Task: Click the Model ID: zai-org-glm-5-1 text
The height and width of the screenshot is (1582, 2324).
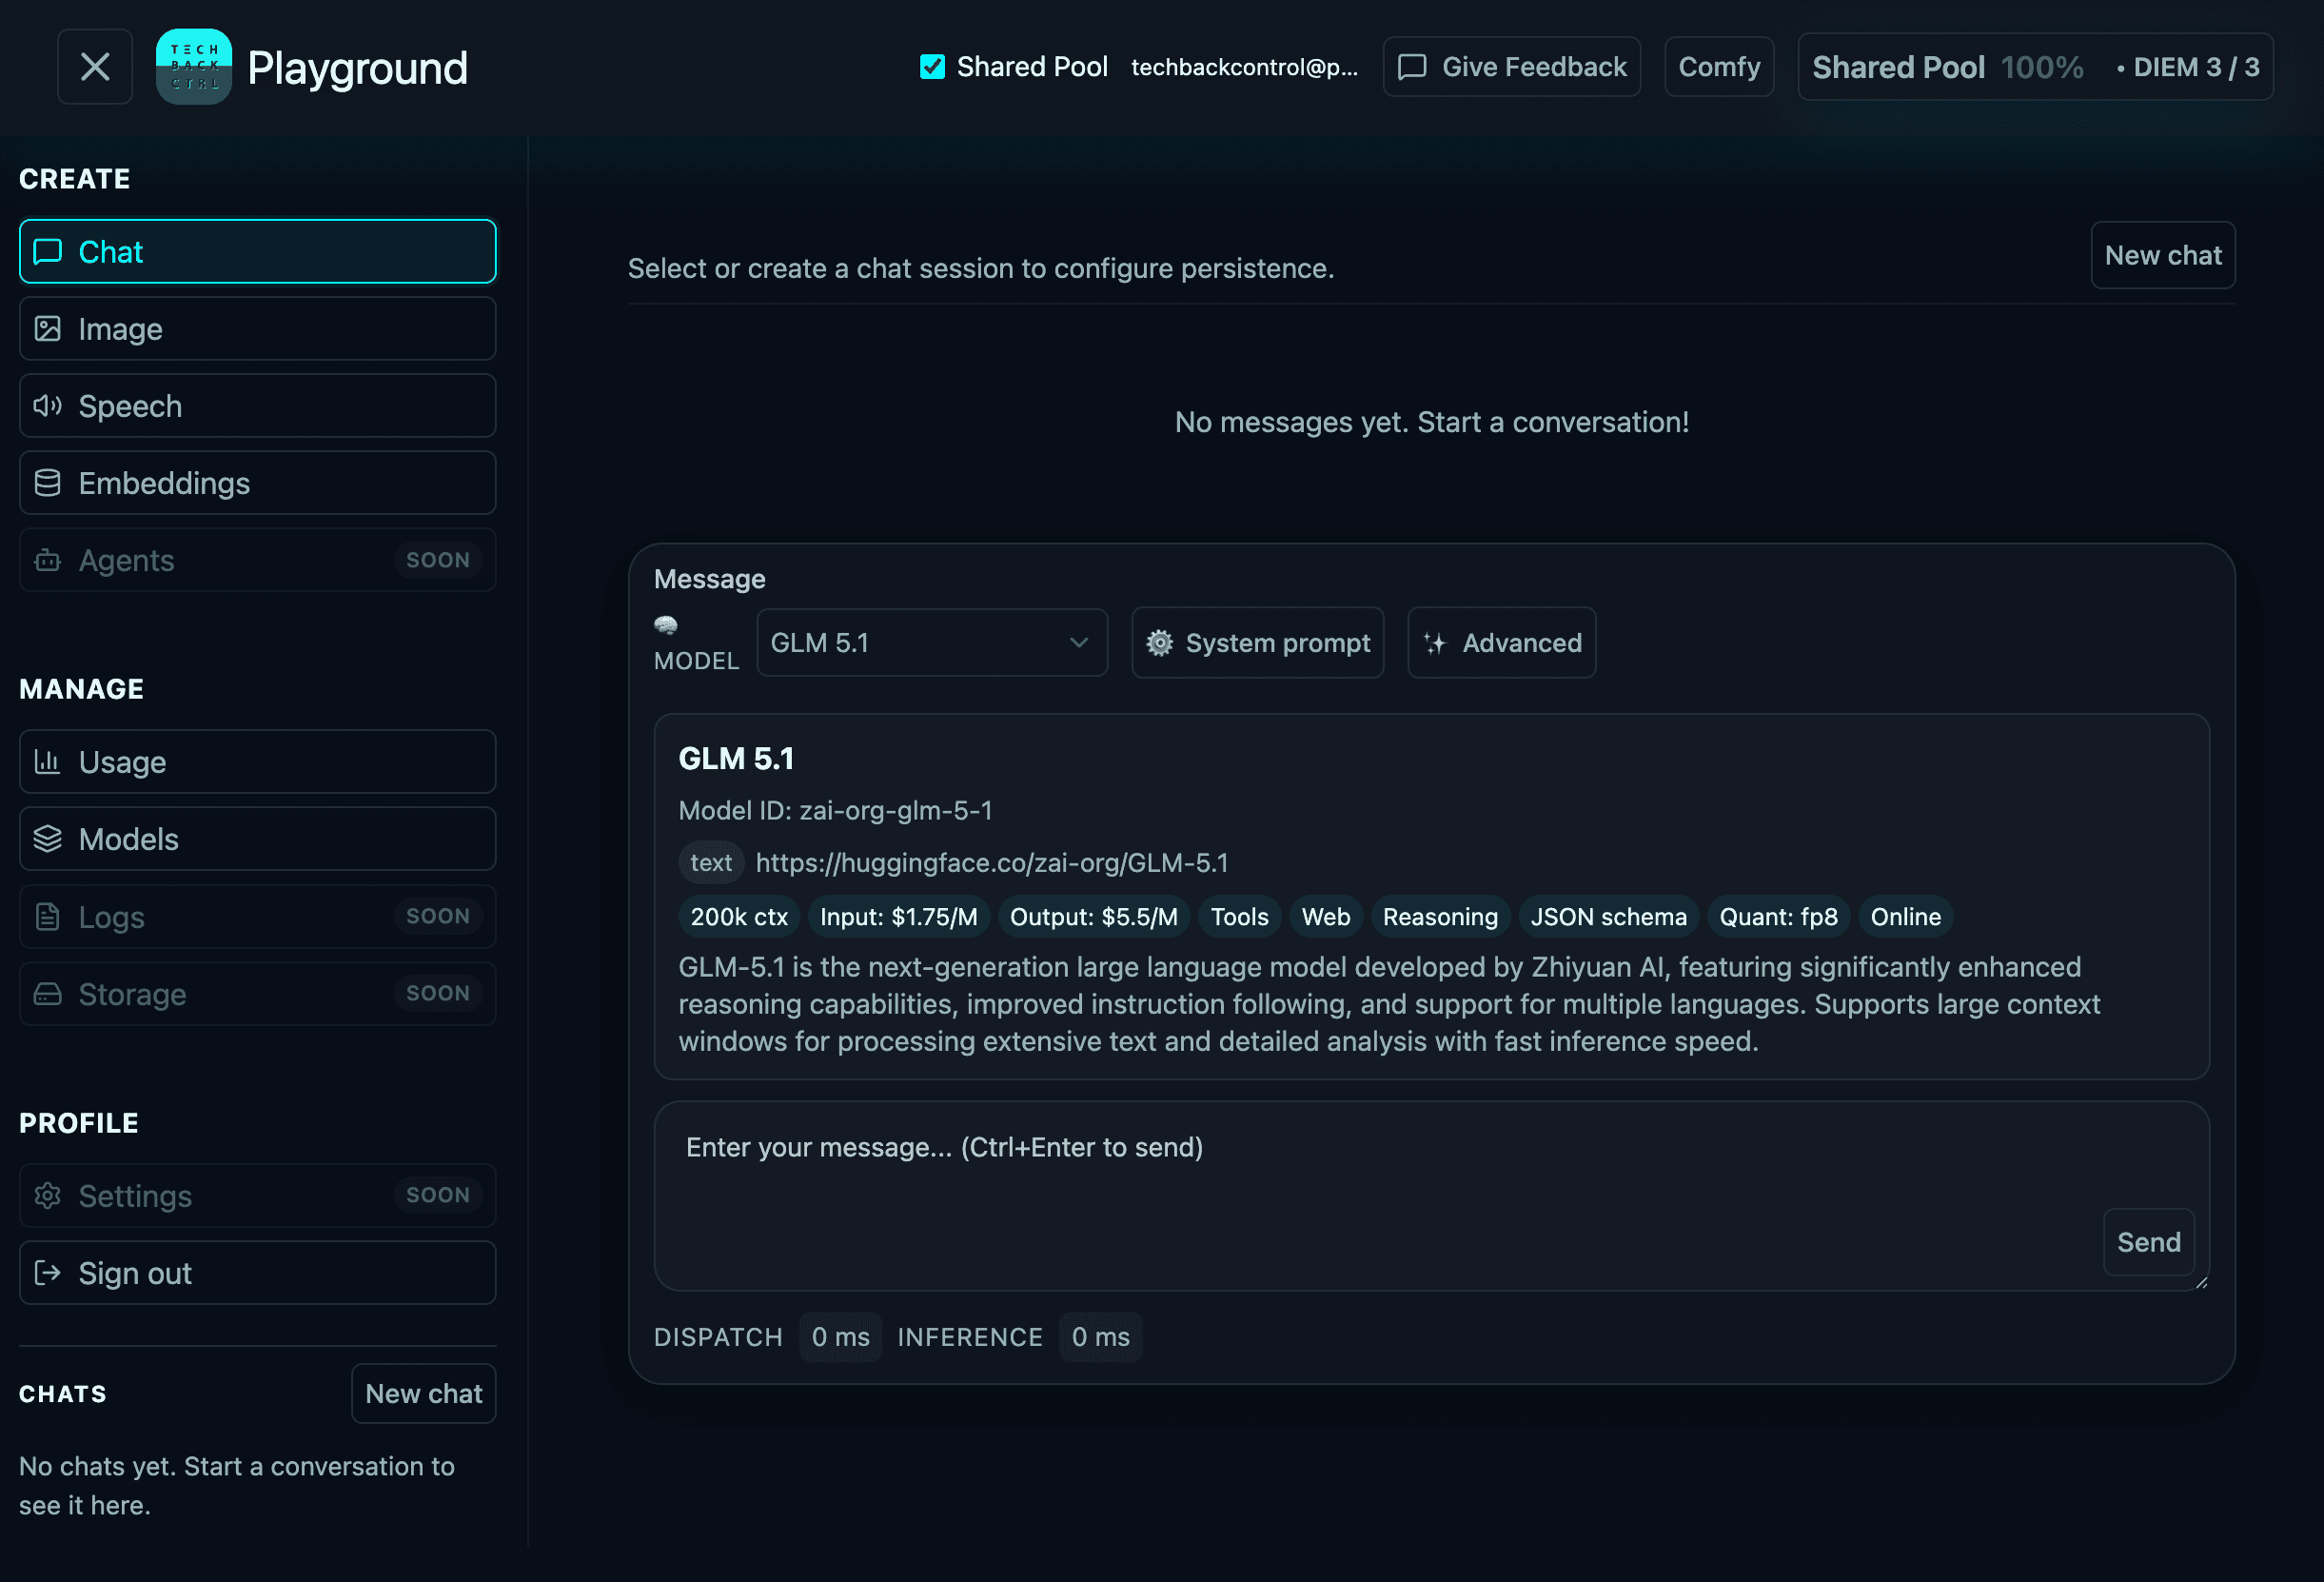Action: [x=836, y=811]
